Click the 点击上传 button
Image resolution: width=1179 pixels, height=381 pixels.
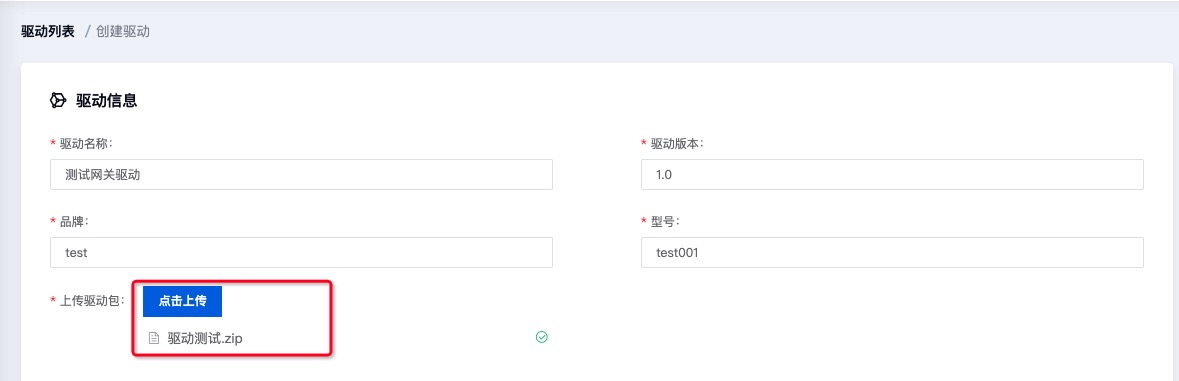182,301
